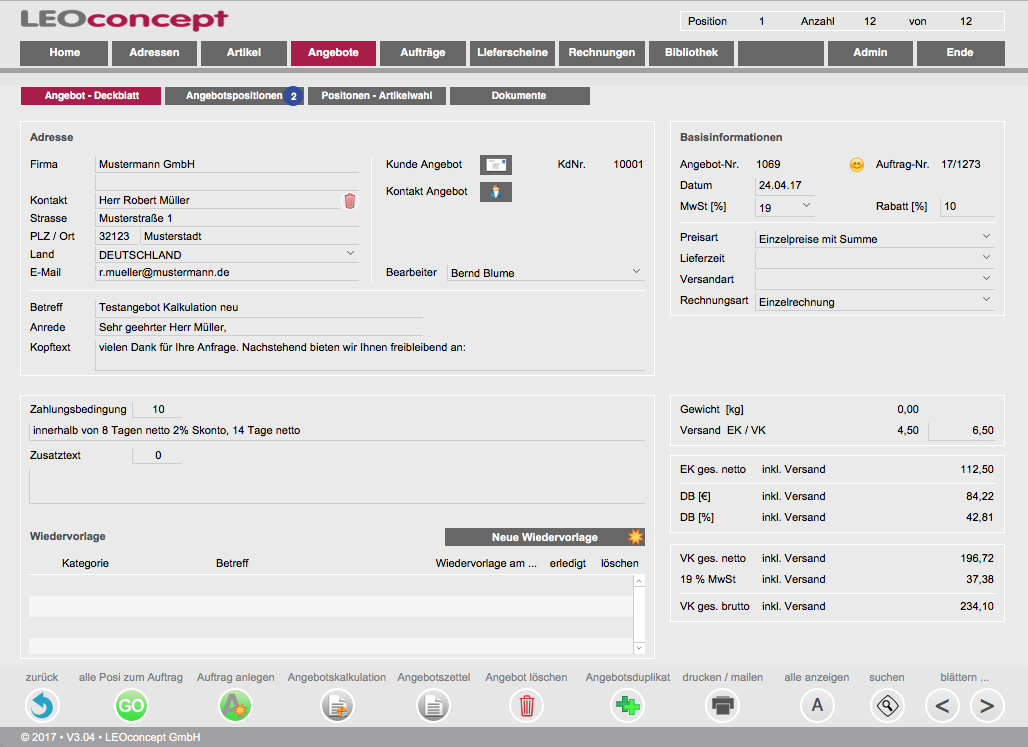The height and width of the screenshot is (747, 1028).
Task: Click the next record arrow button
Action: point(987,706)
